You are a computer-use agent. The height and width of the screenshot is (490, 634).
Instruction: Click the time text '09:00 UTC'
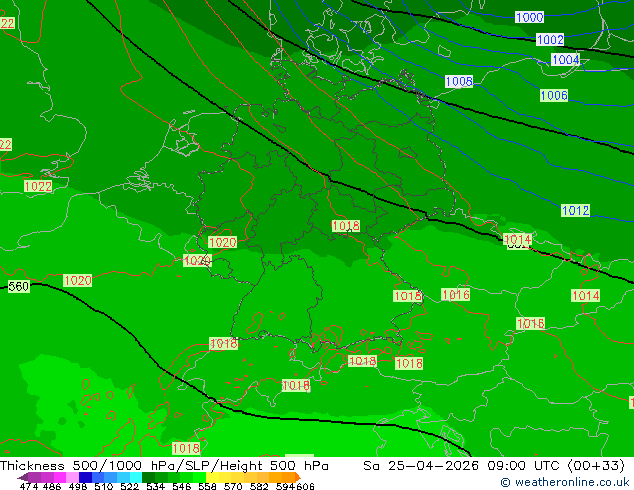coord(523,466)
